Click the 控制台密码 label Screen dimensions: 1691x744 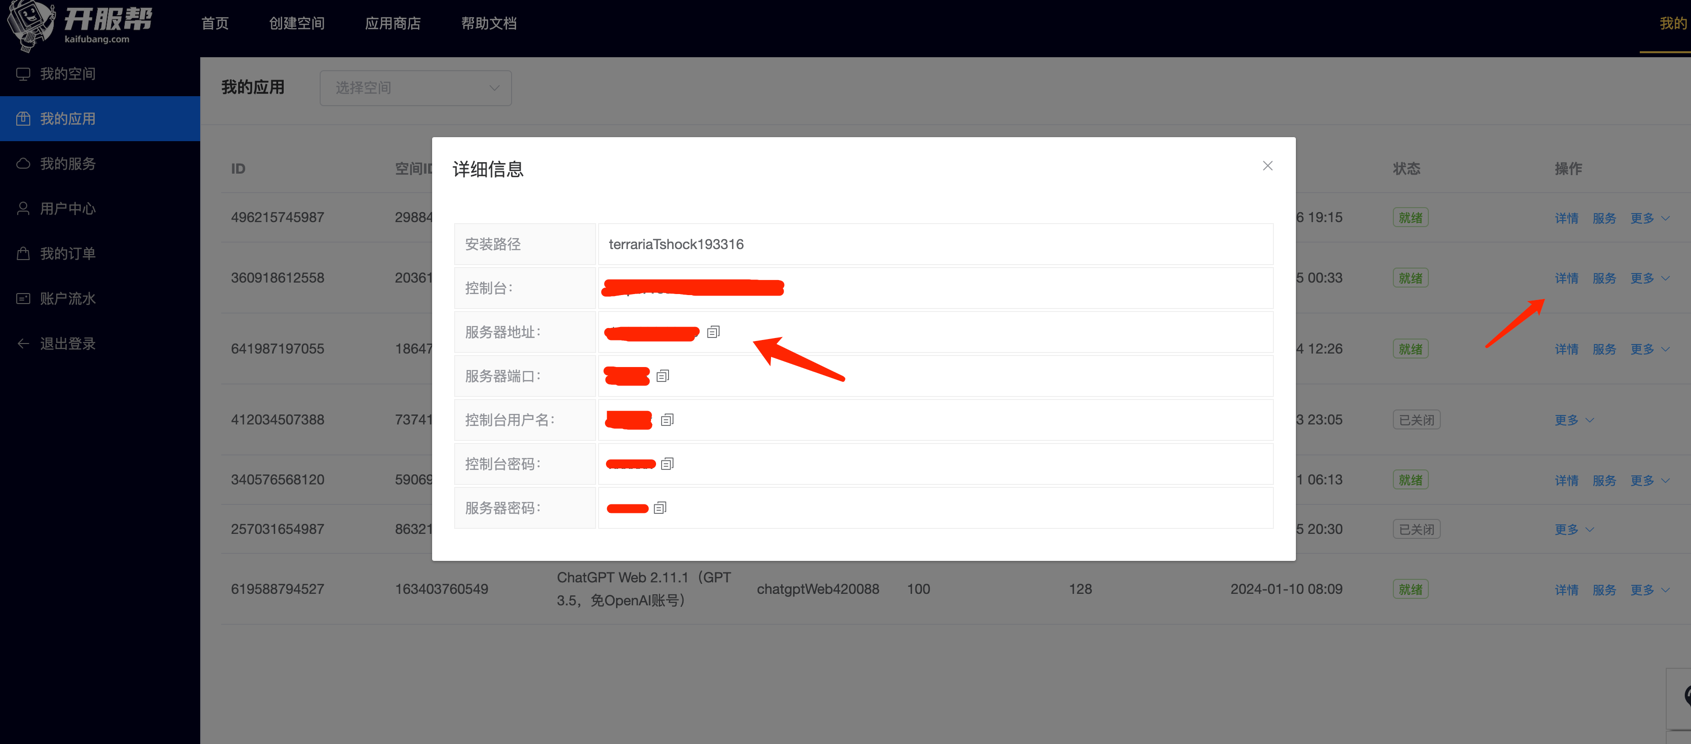tap(503, 464)
